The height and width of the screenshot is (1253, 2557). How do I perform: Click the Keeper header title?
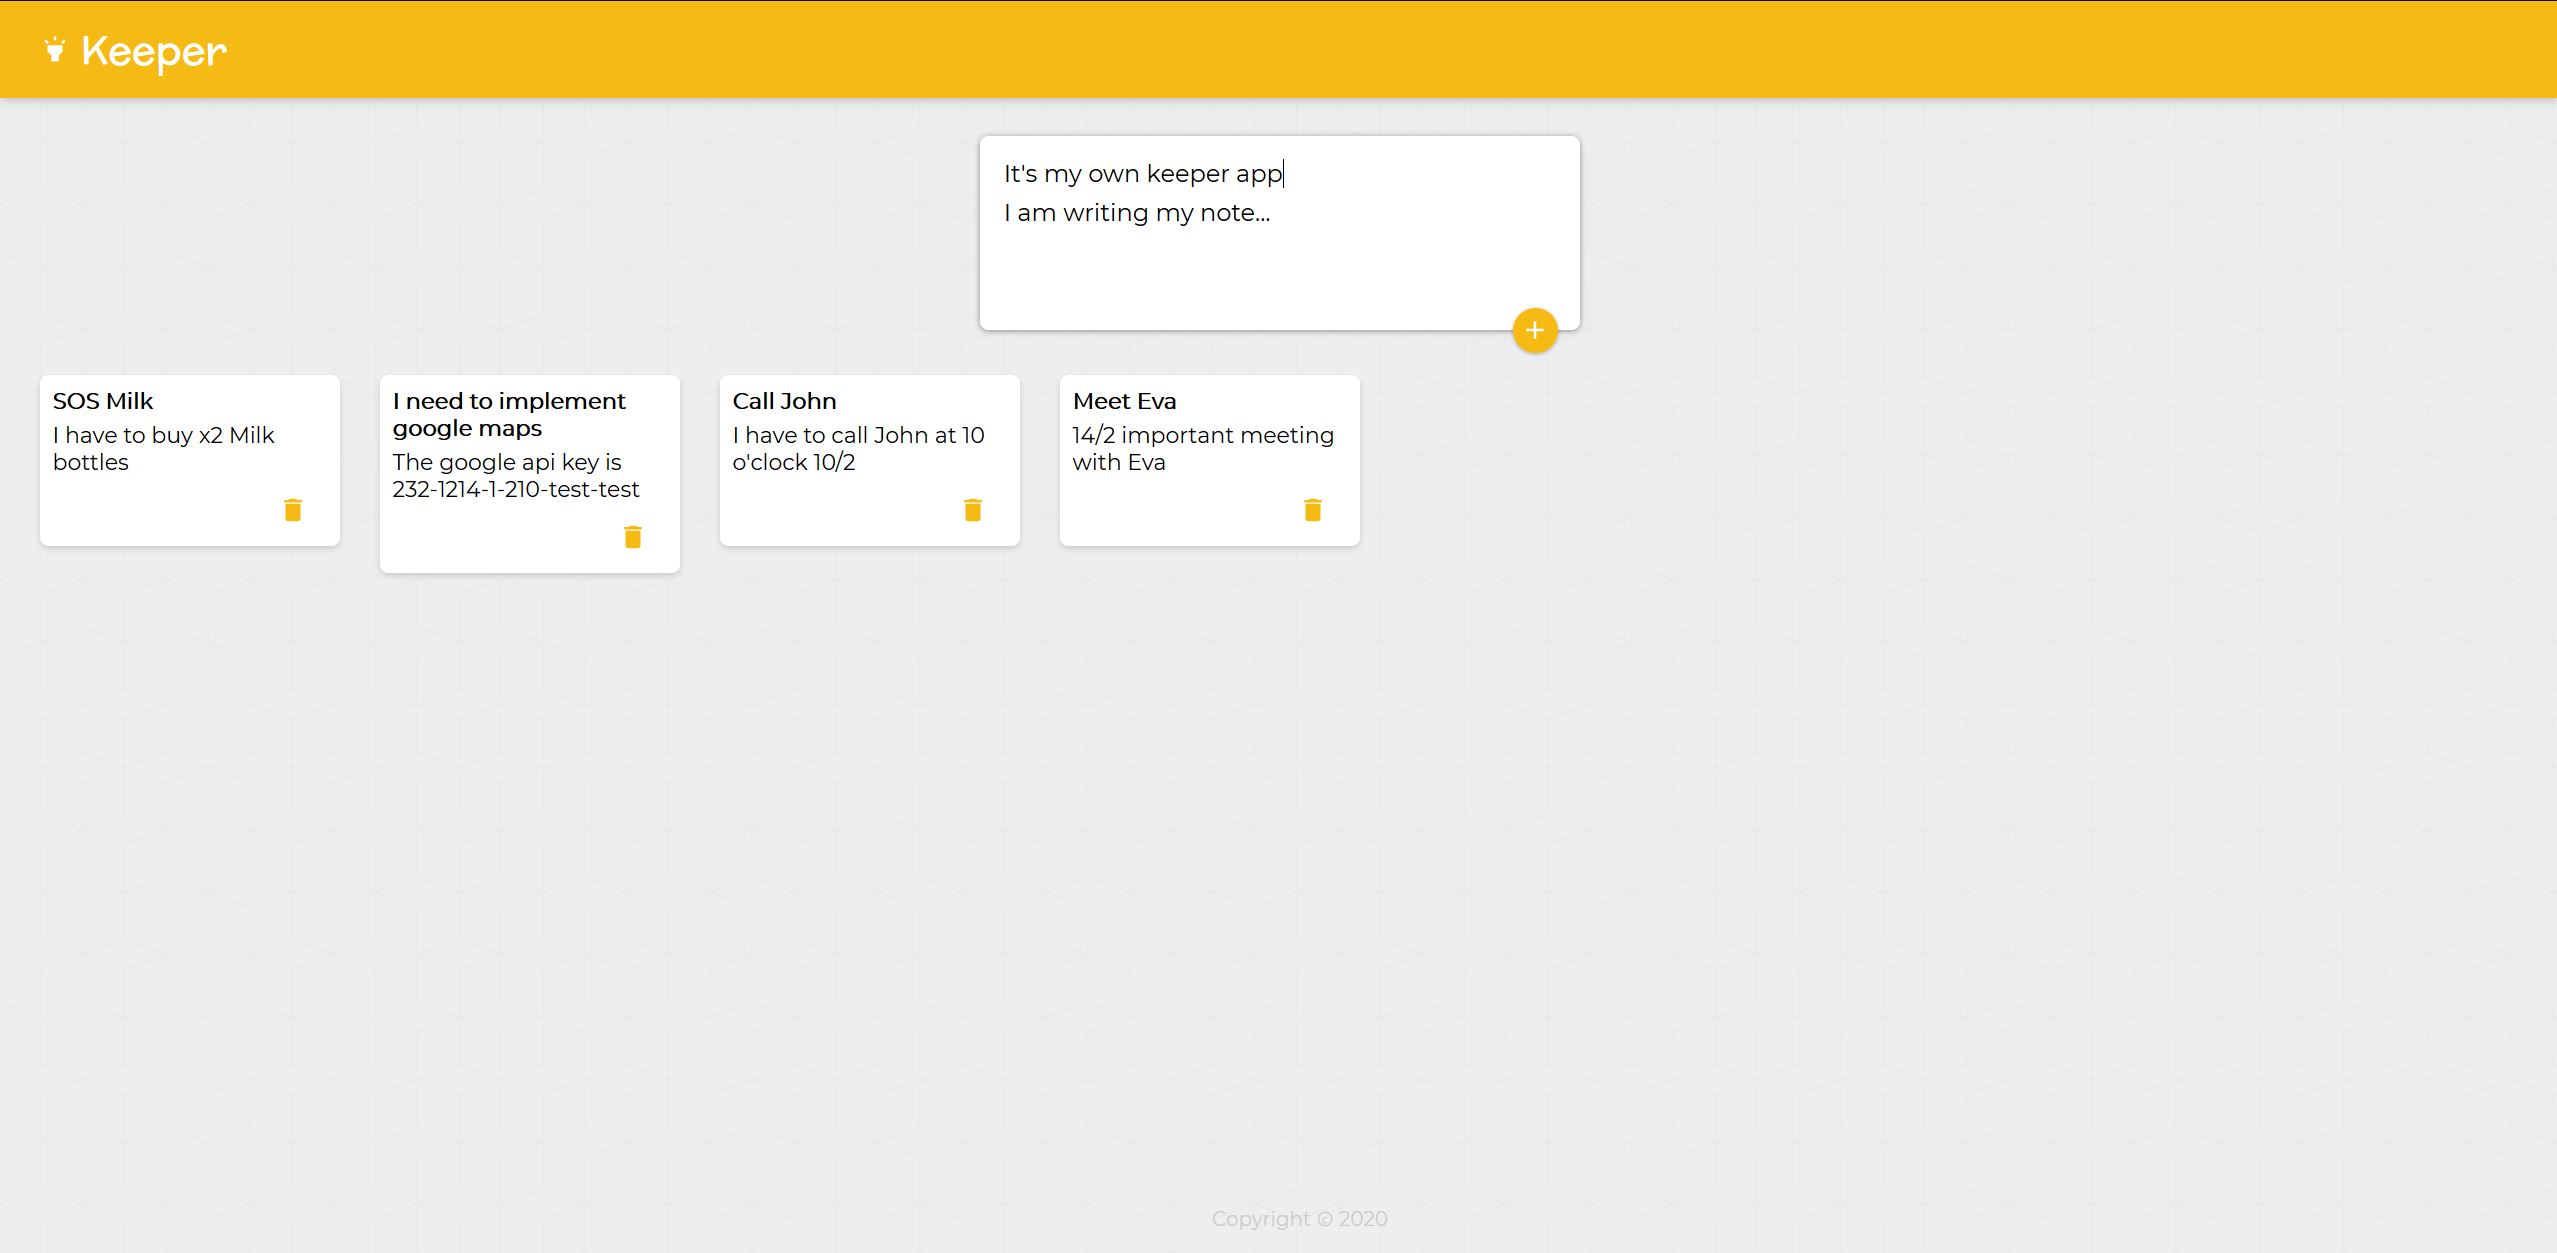(154, 52)
